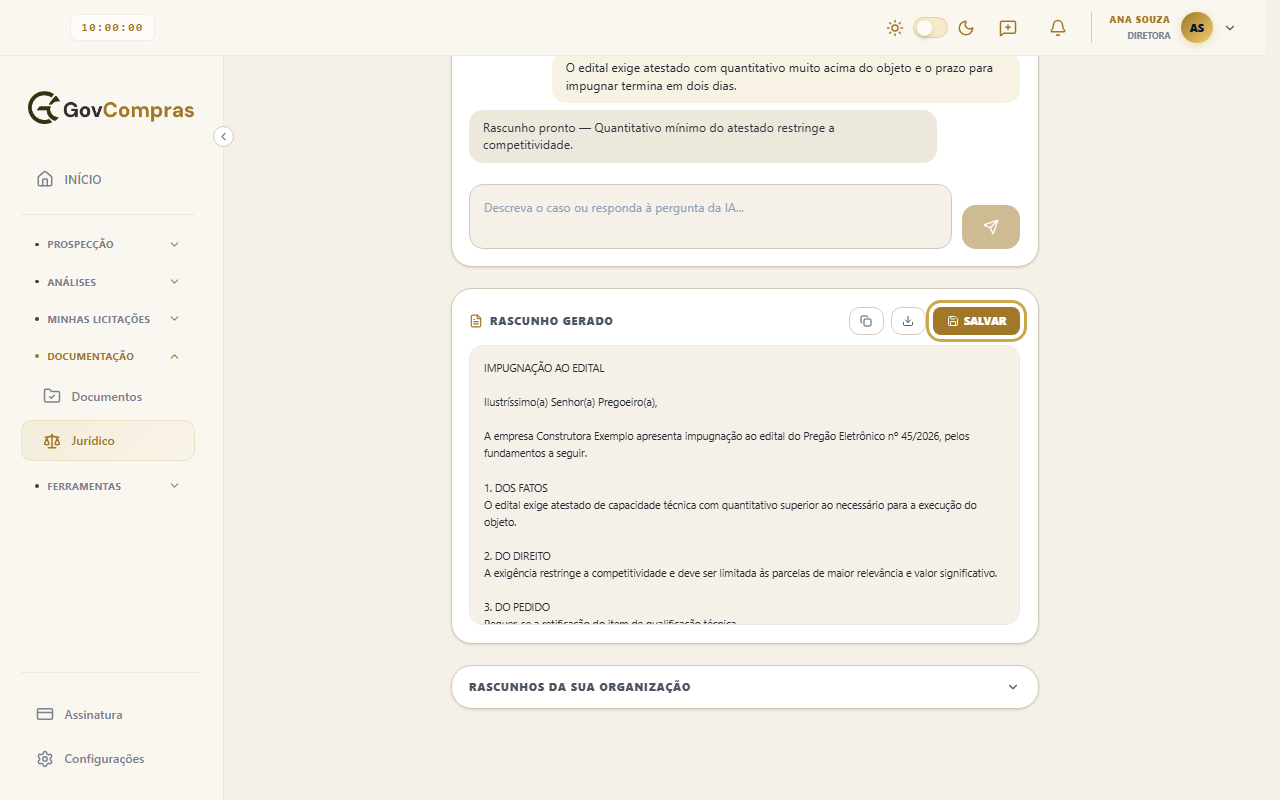Open the feedback message icon
The height and width of the screenshot is (800, 1280).
pos(1008,28)
